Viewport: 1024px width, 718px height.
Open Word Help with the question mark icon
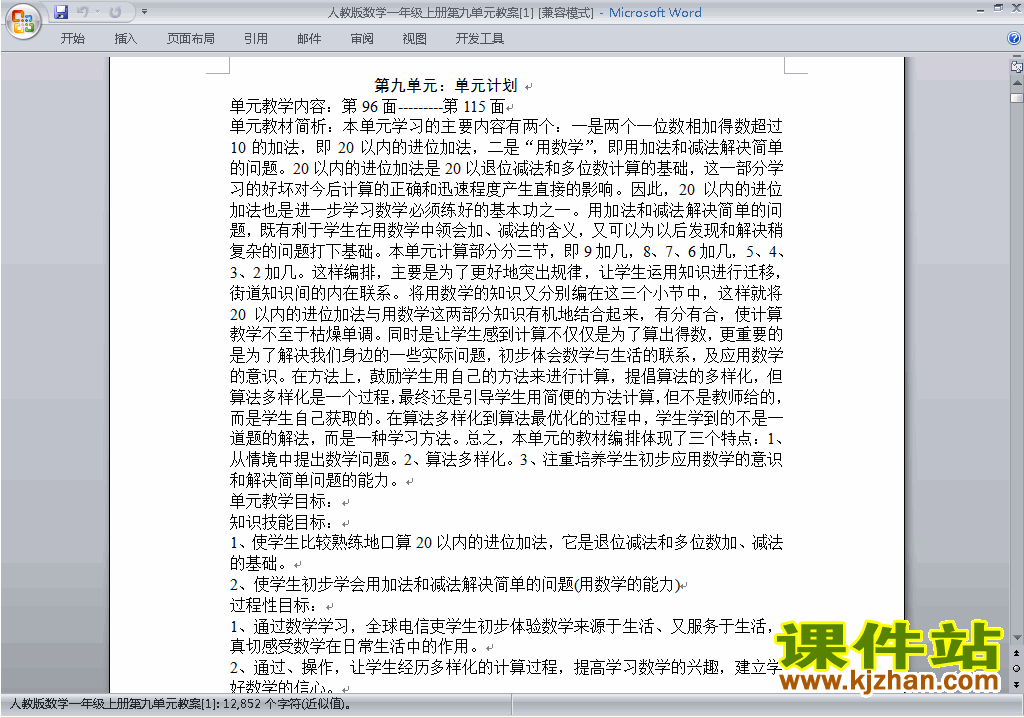[1014, 39]
